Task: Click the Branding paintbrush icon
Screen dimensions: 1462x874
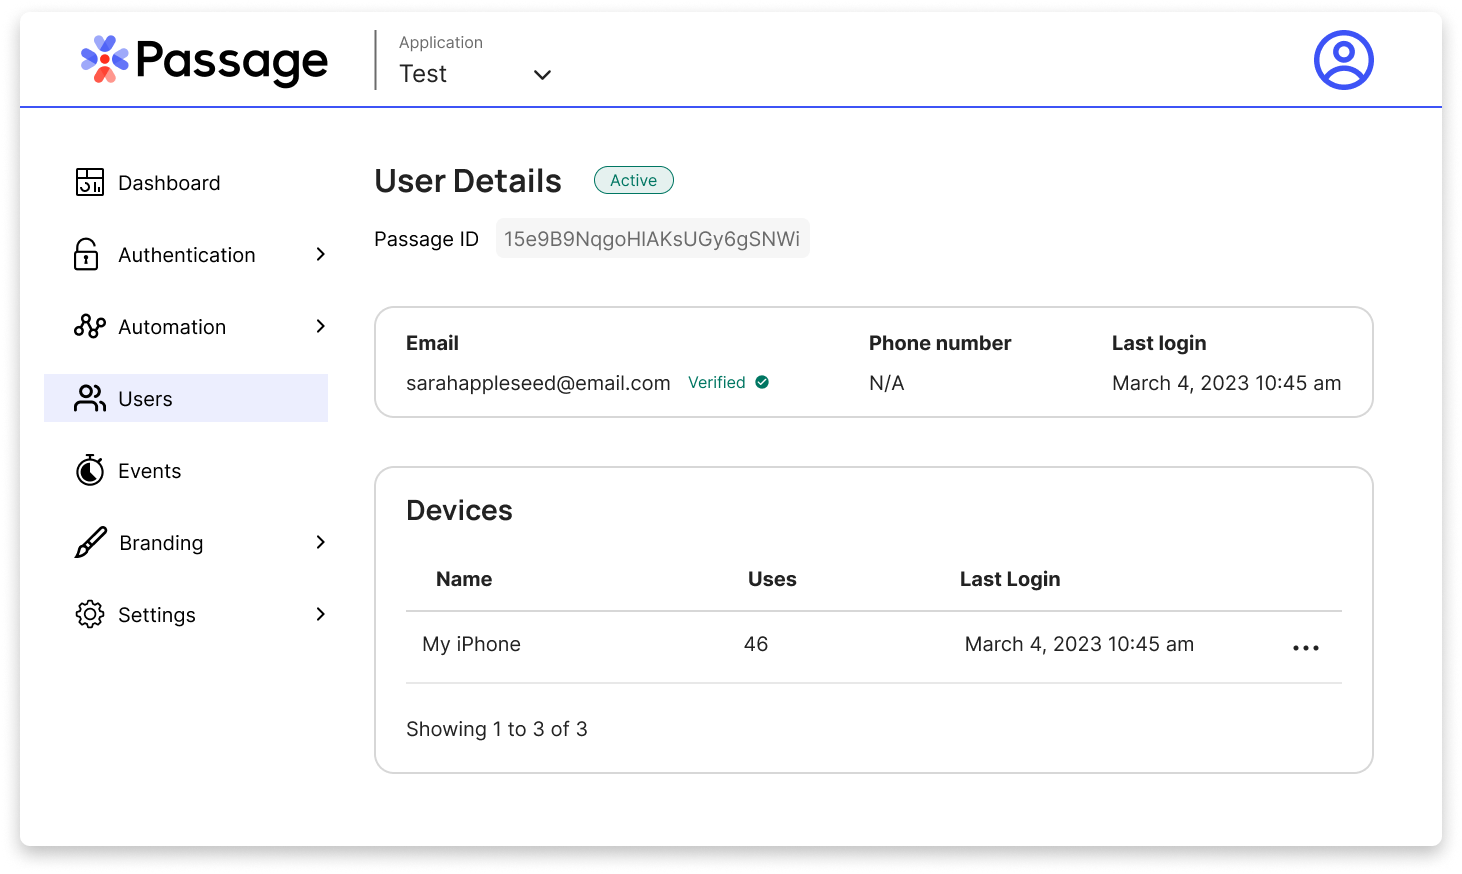Action: coord(89,542)
